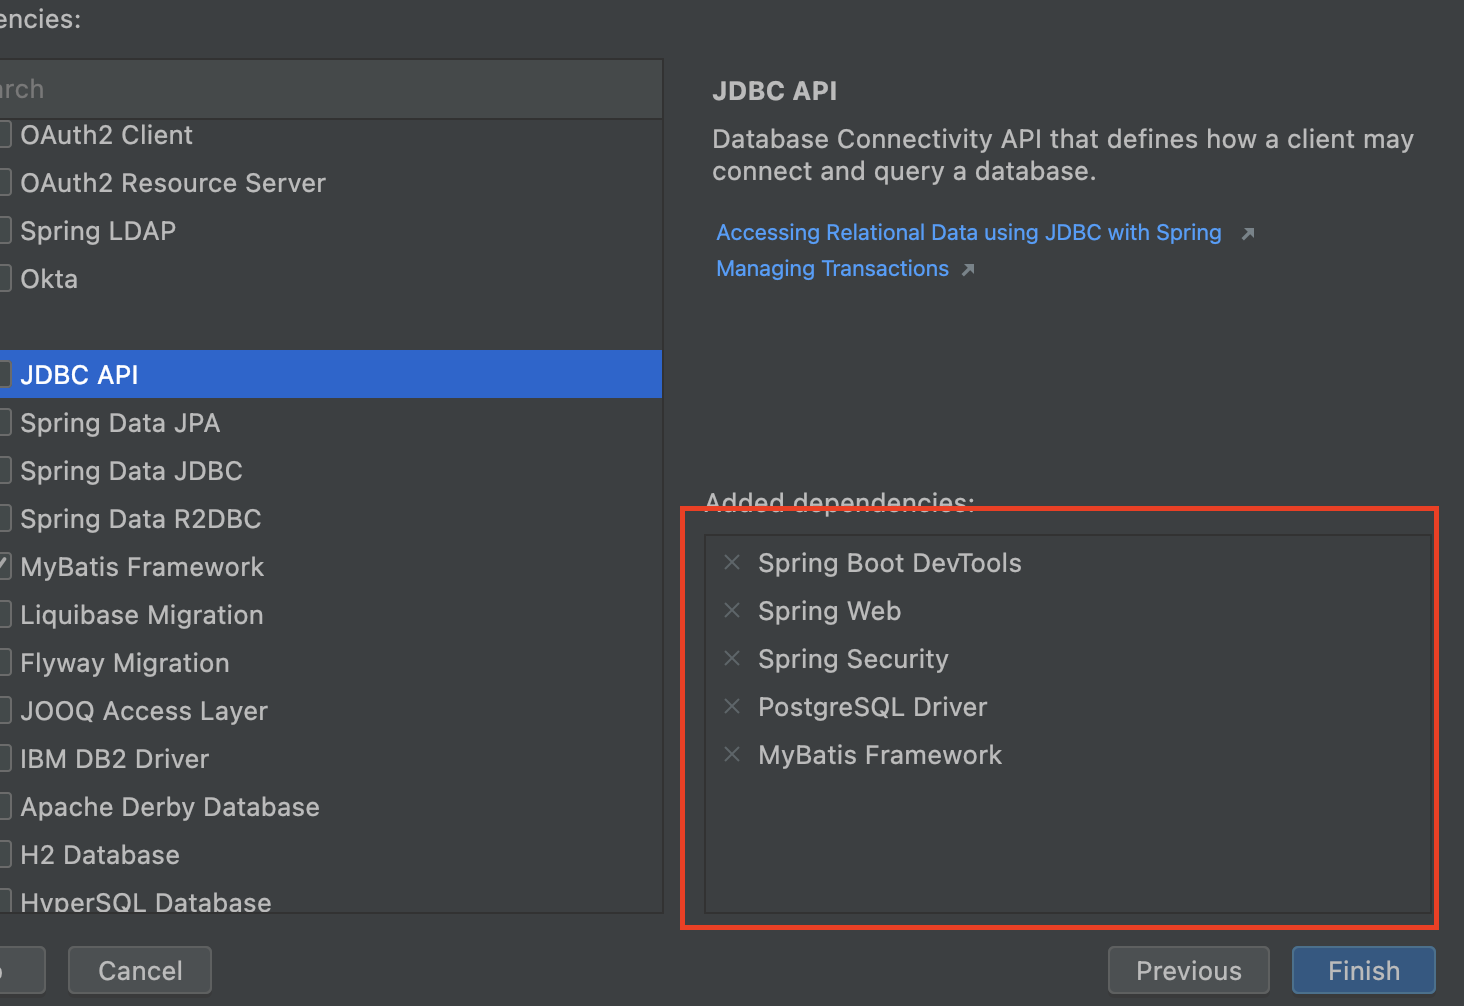Check the JOOQ Access Layer checkbox
This screenshot has width=1464, height=1006.
pyautogui.click(x=4, y=711)
